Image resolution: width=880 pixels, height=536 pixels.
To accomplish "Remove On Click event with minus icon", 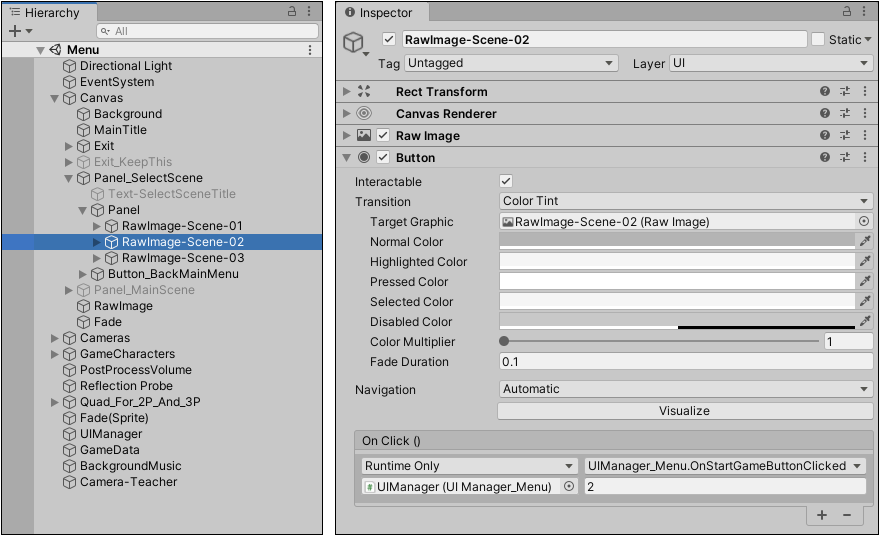I will tap(847, 514).
